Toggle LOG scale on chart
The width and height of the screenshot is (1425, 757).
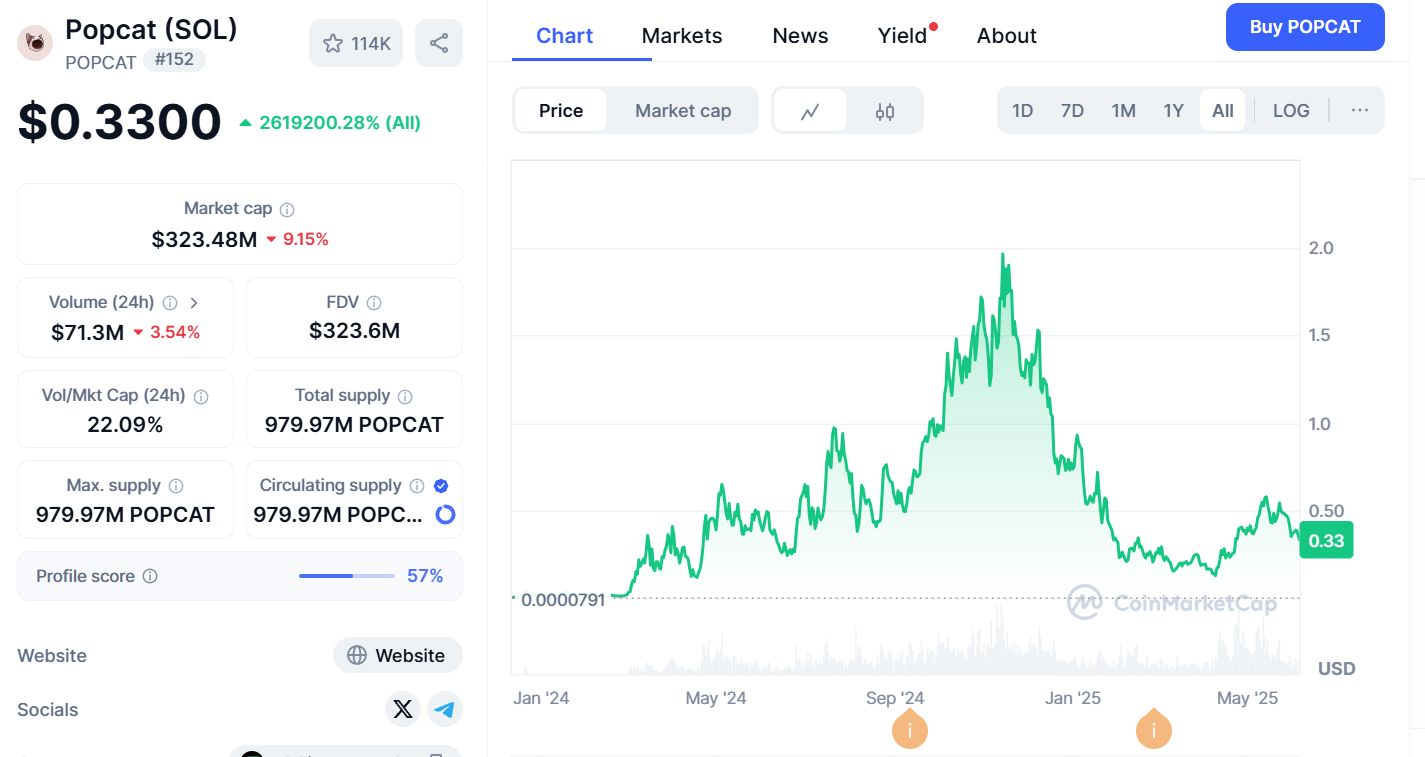coord(1291,110)
